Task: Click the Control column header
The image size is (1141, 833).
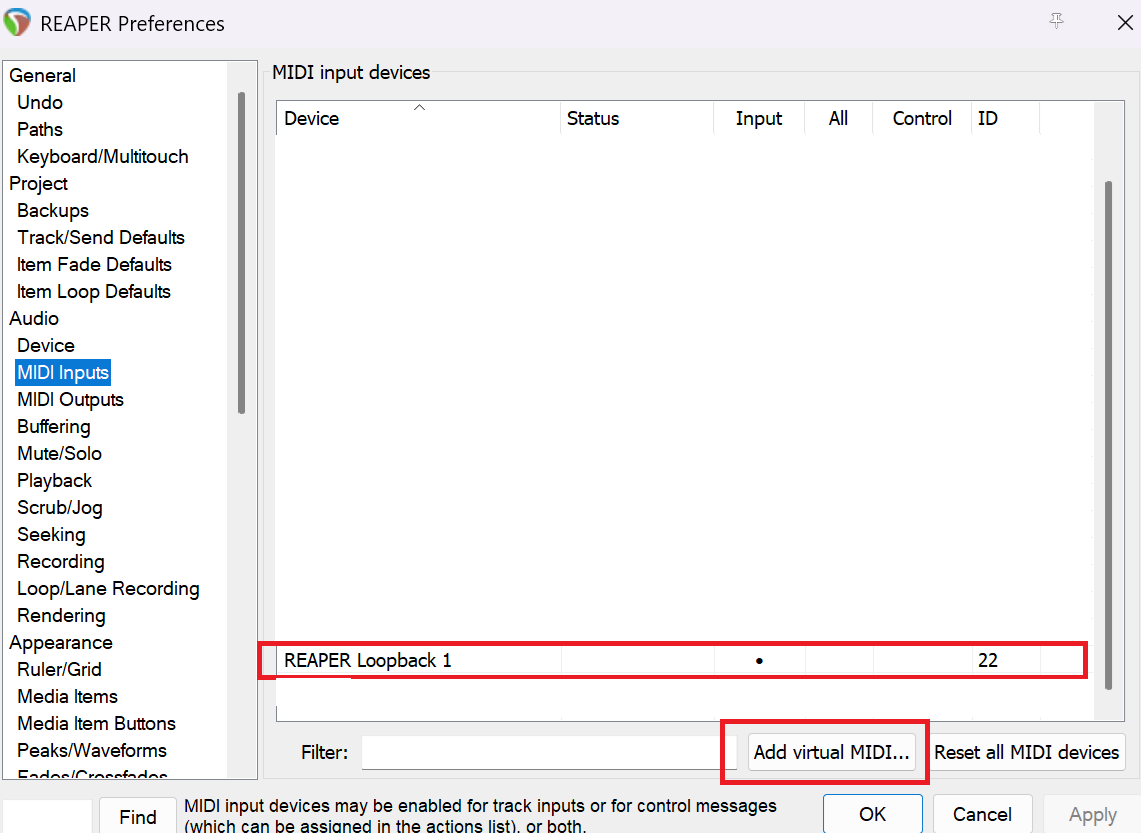Action: point(922,119)
